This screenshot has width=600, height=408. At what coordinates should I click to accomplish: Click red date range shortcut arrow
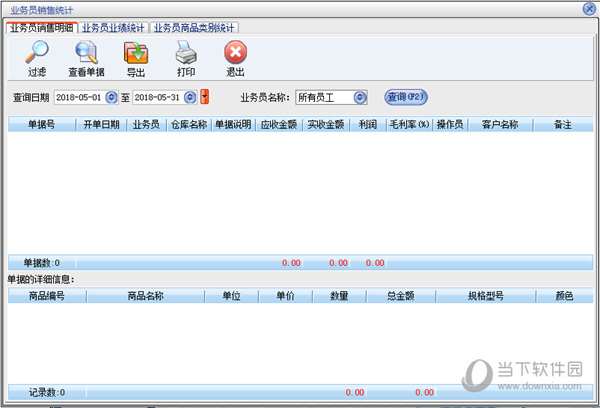tap(205, 97)
